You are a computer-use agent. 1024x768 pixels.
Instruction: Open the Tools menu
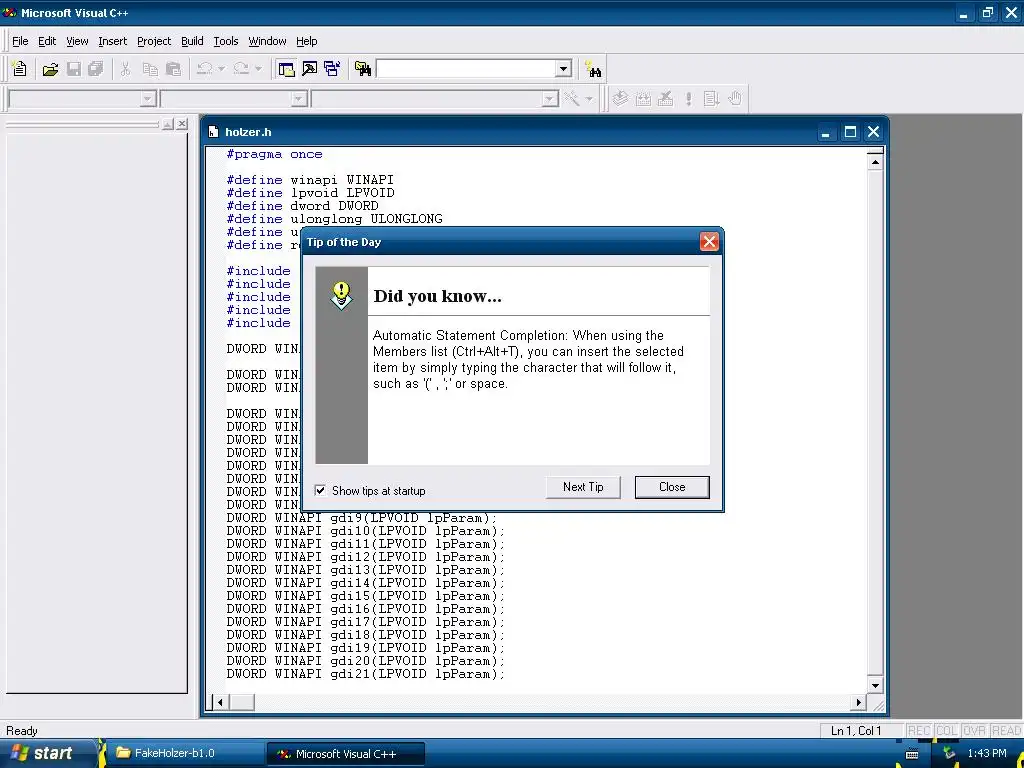click(x=226, y=41)
